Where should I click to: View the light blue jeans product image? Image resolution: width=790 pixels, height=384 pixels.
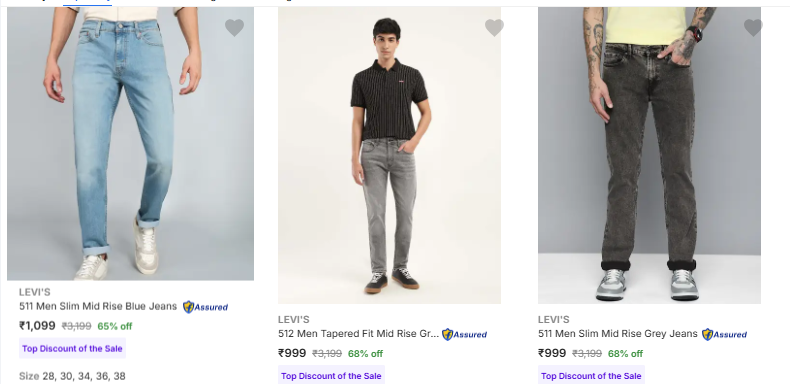click(x=130, y=143)
